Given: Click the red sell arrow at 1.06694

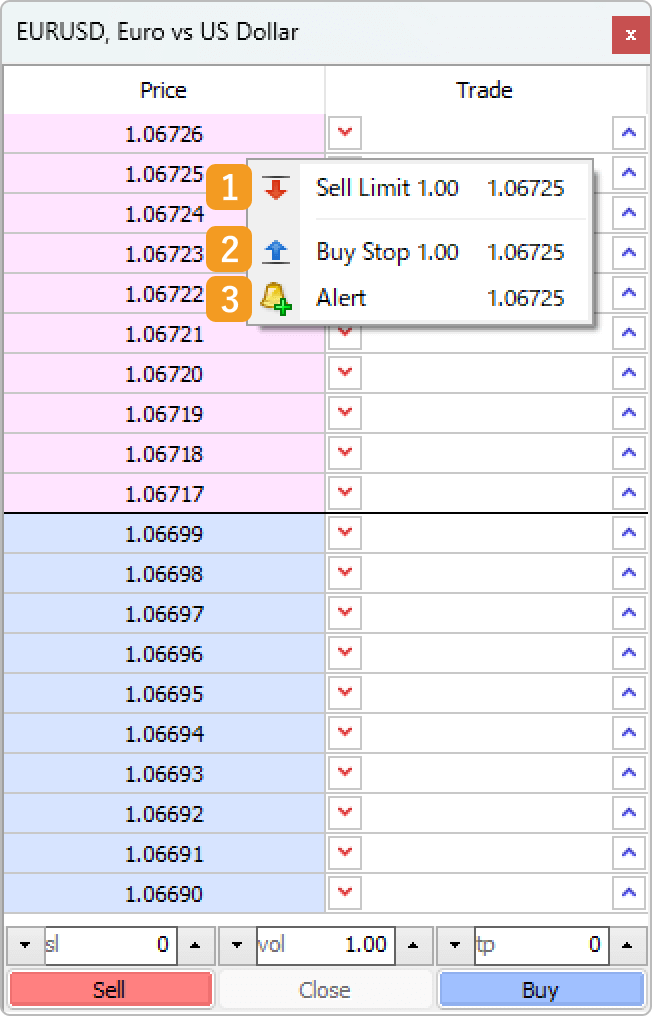Looking at the screenshot, I should pos(345,733).
